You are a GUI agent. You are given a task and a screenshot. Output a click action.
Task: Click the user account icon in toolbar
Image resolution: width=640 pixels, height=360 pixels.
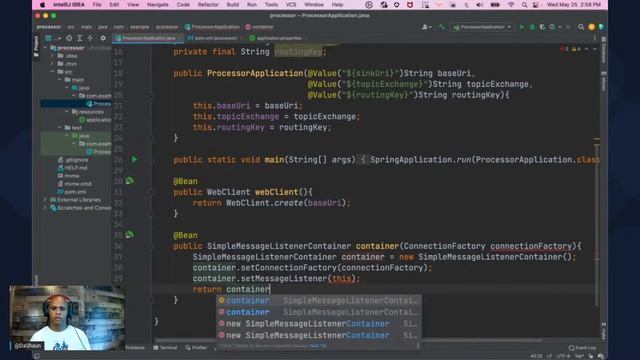pyautogui.click(x=426, y=27)
